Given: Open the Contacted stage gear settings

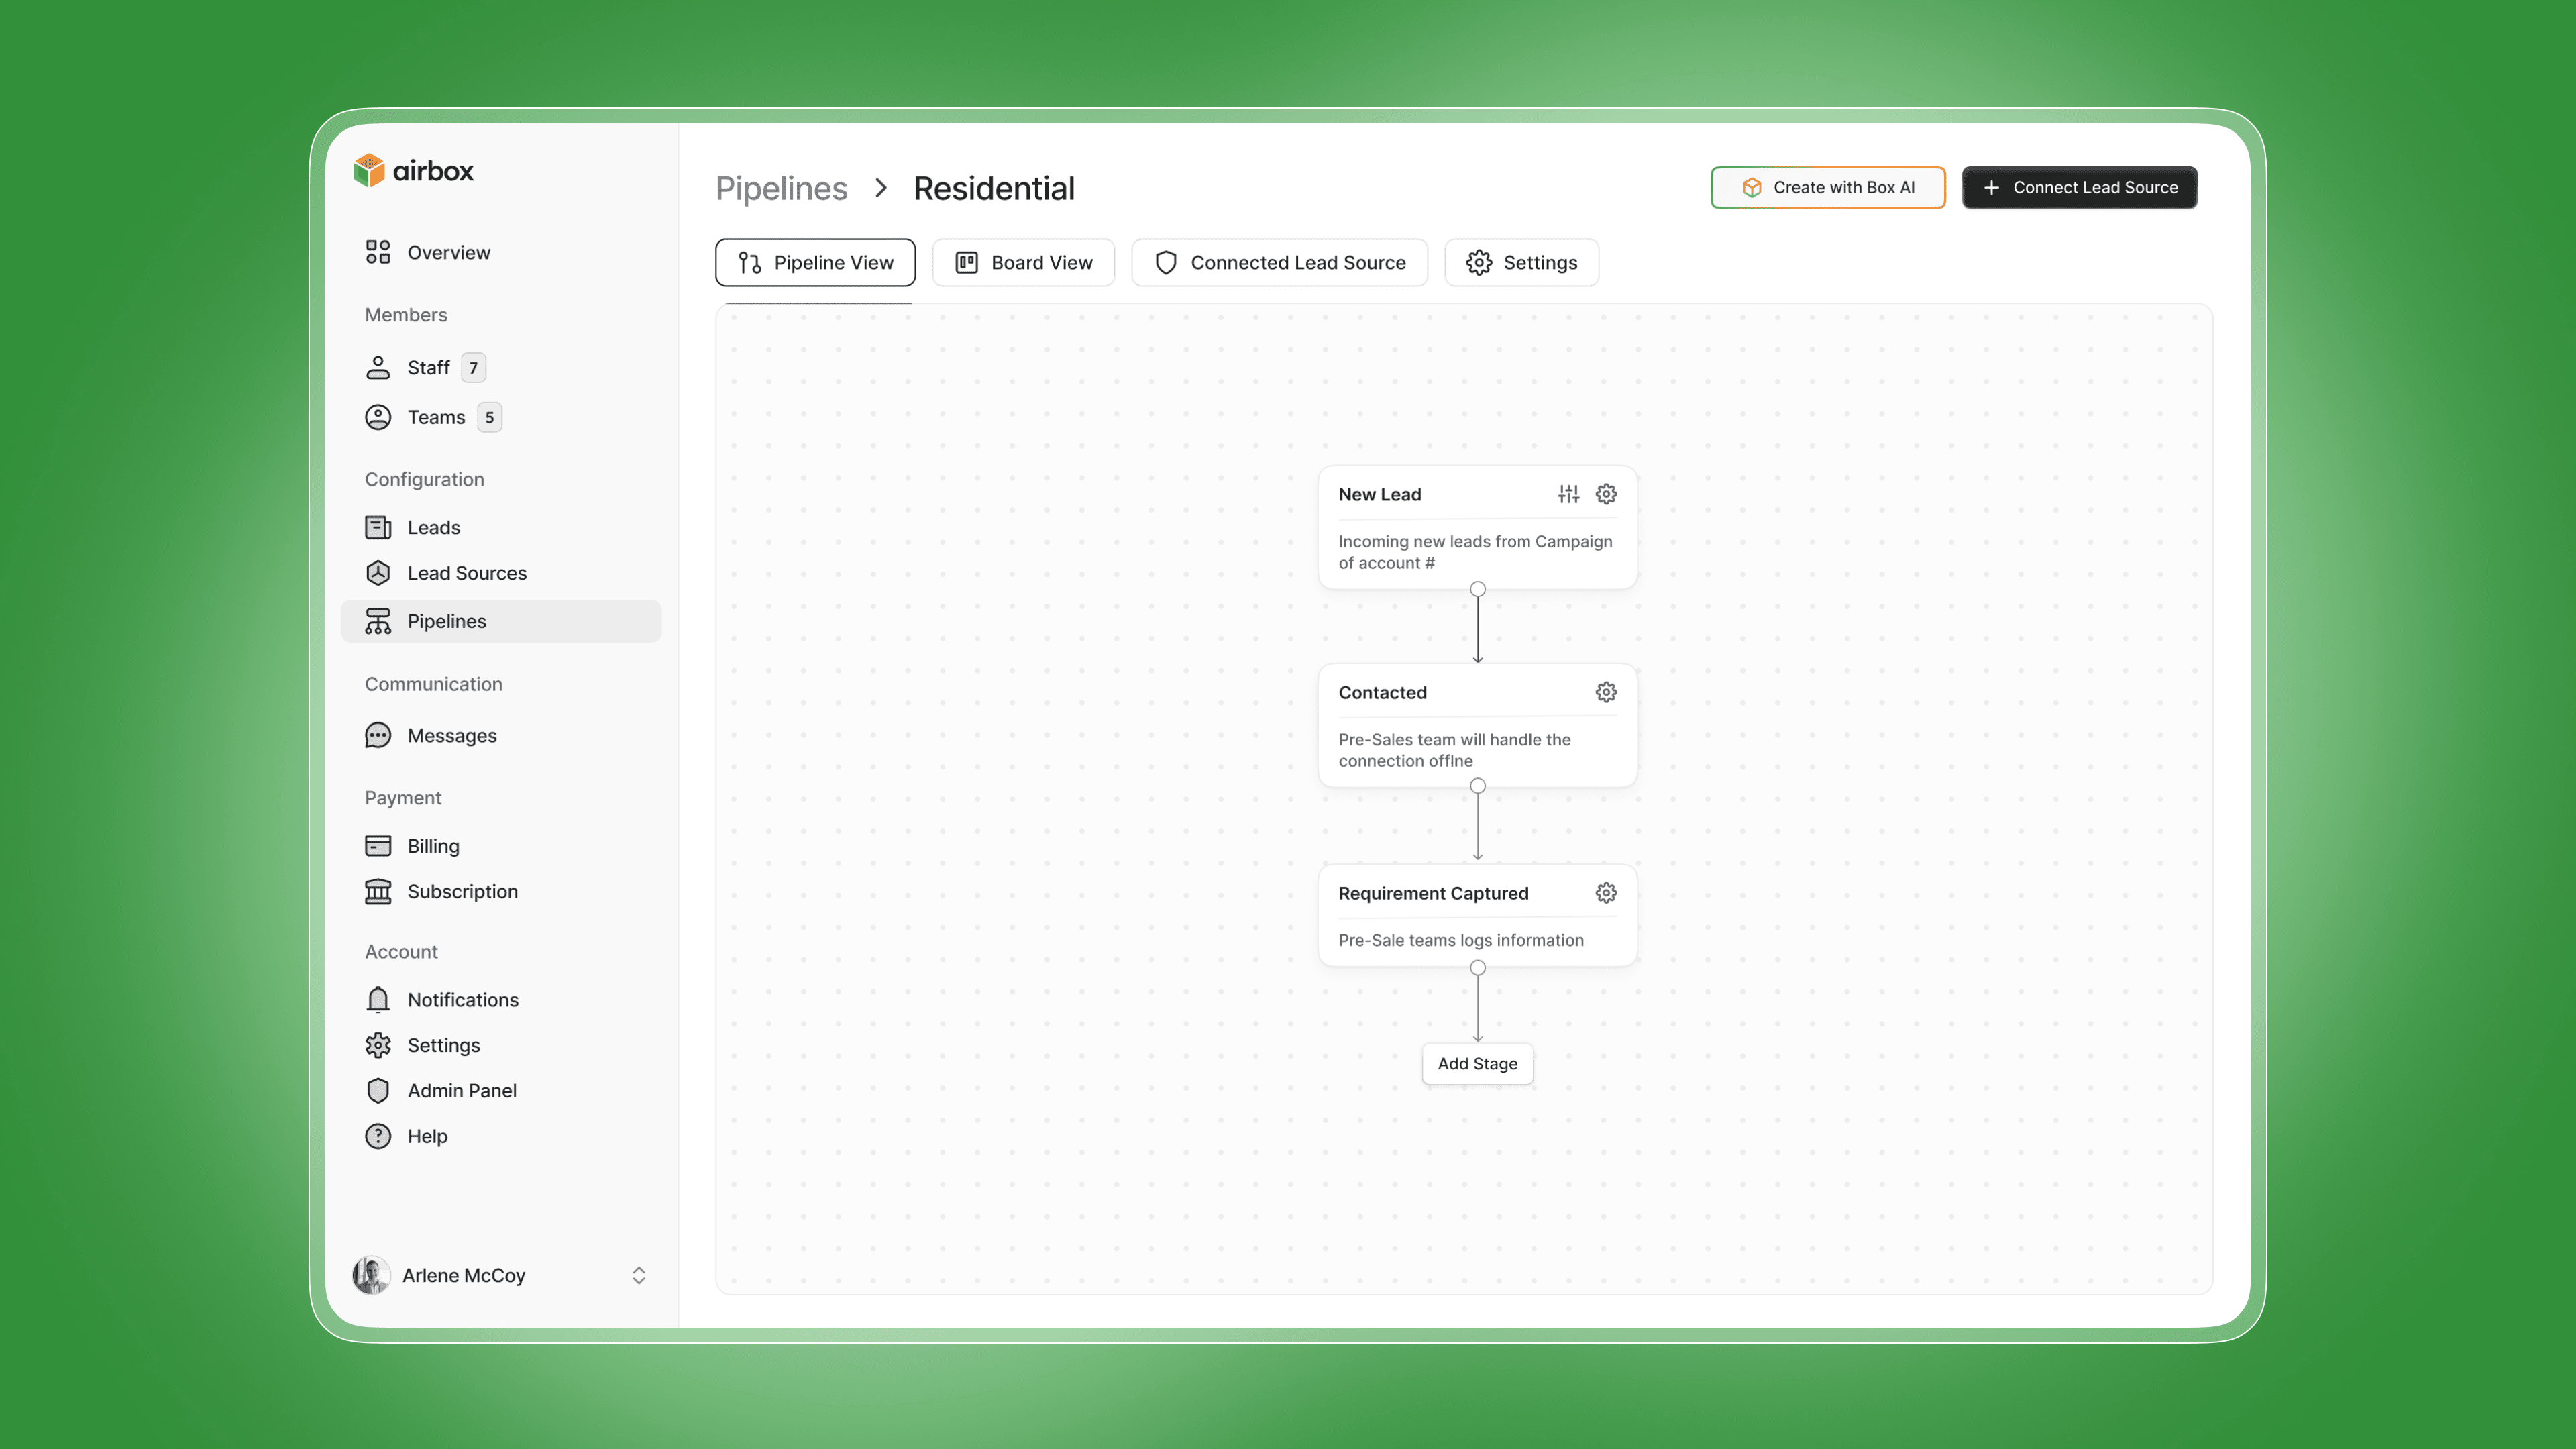Looking at the screenshot, I should pos(1606,692).
